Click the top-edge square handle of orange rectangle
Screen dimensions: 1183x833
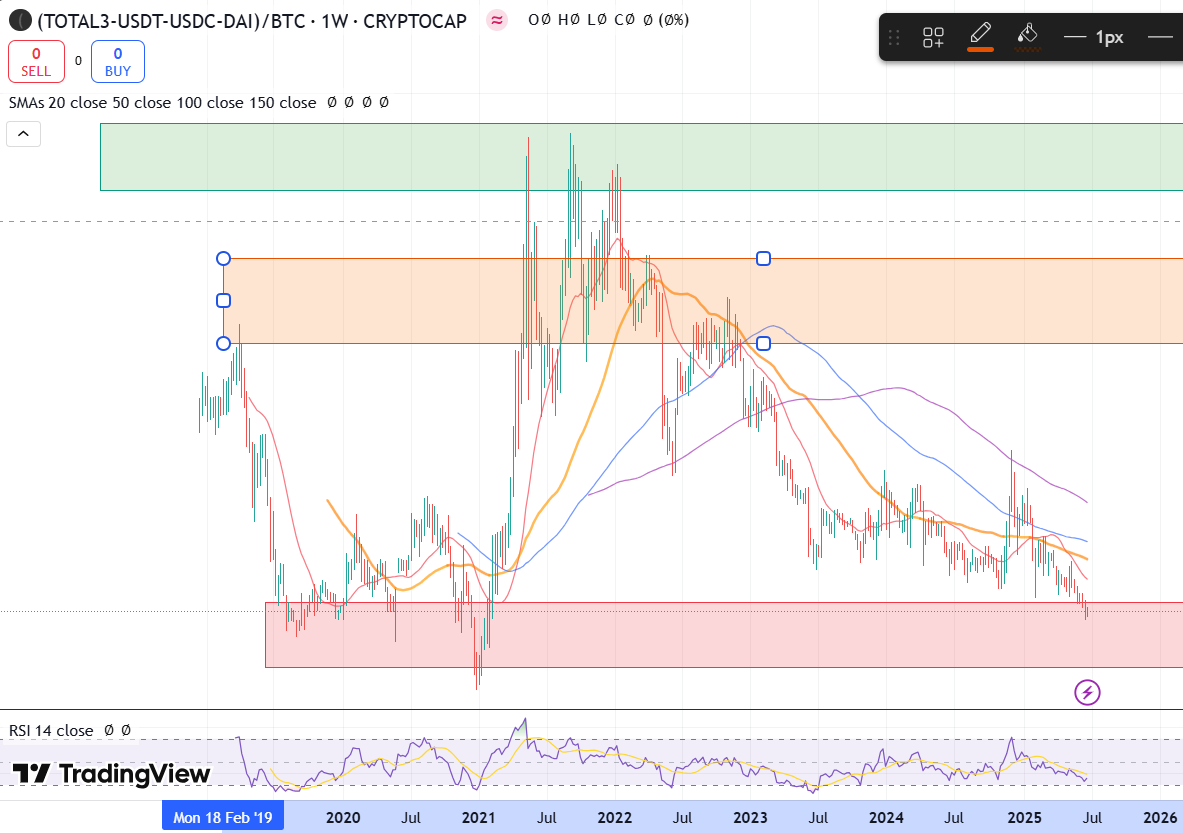pos(764,259)
